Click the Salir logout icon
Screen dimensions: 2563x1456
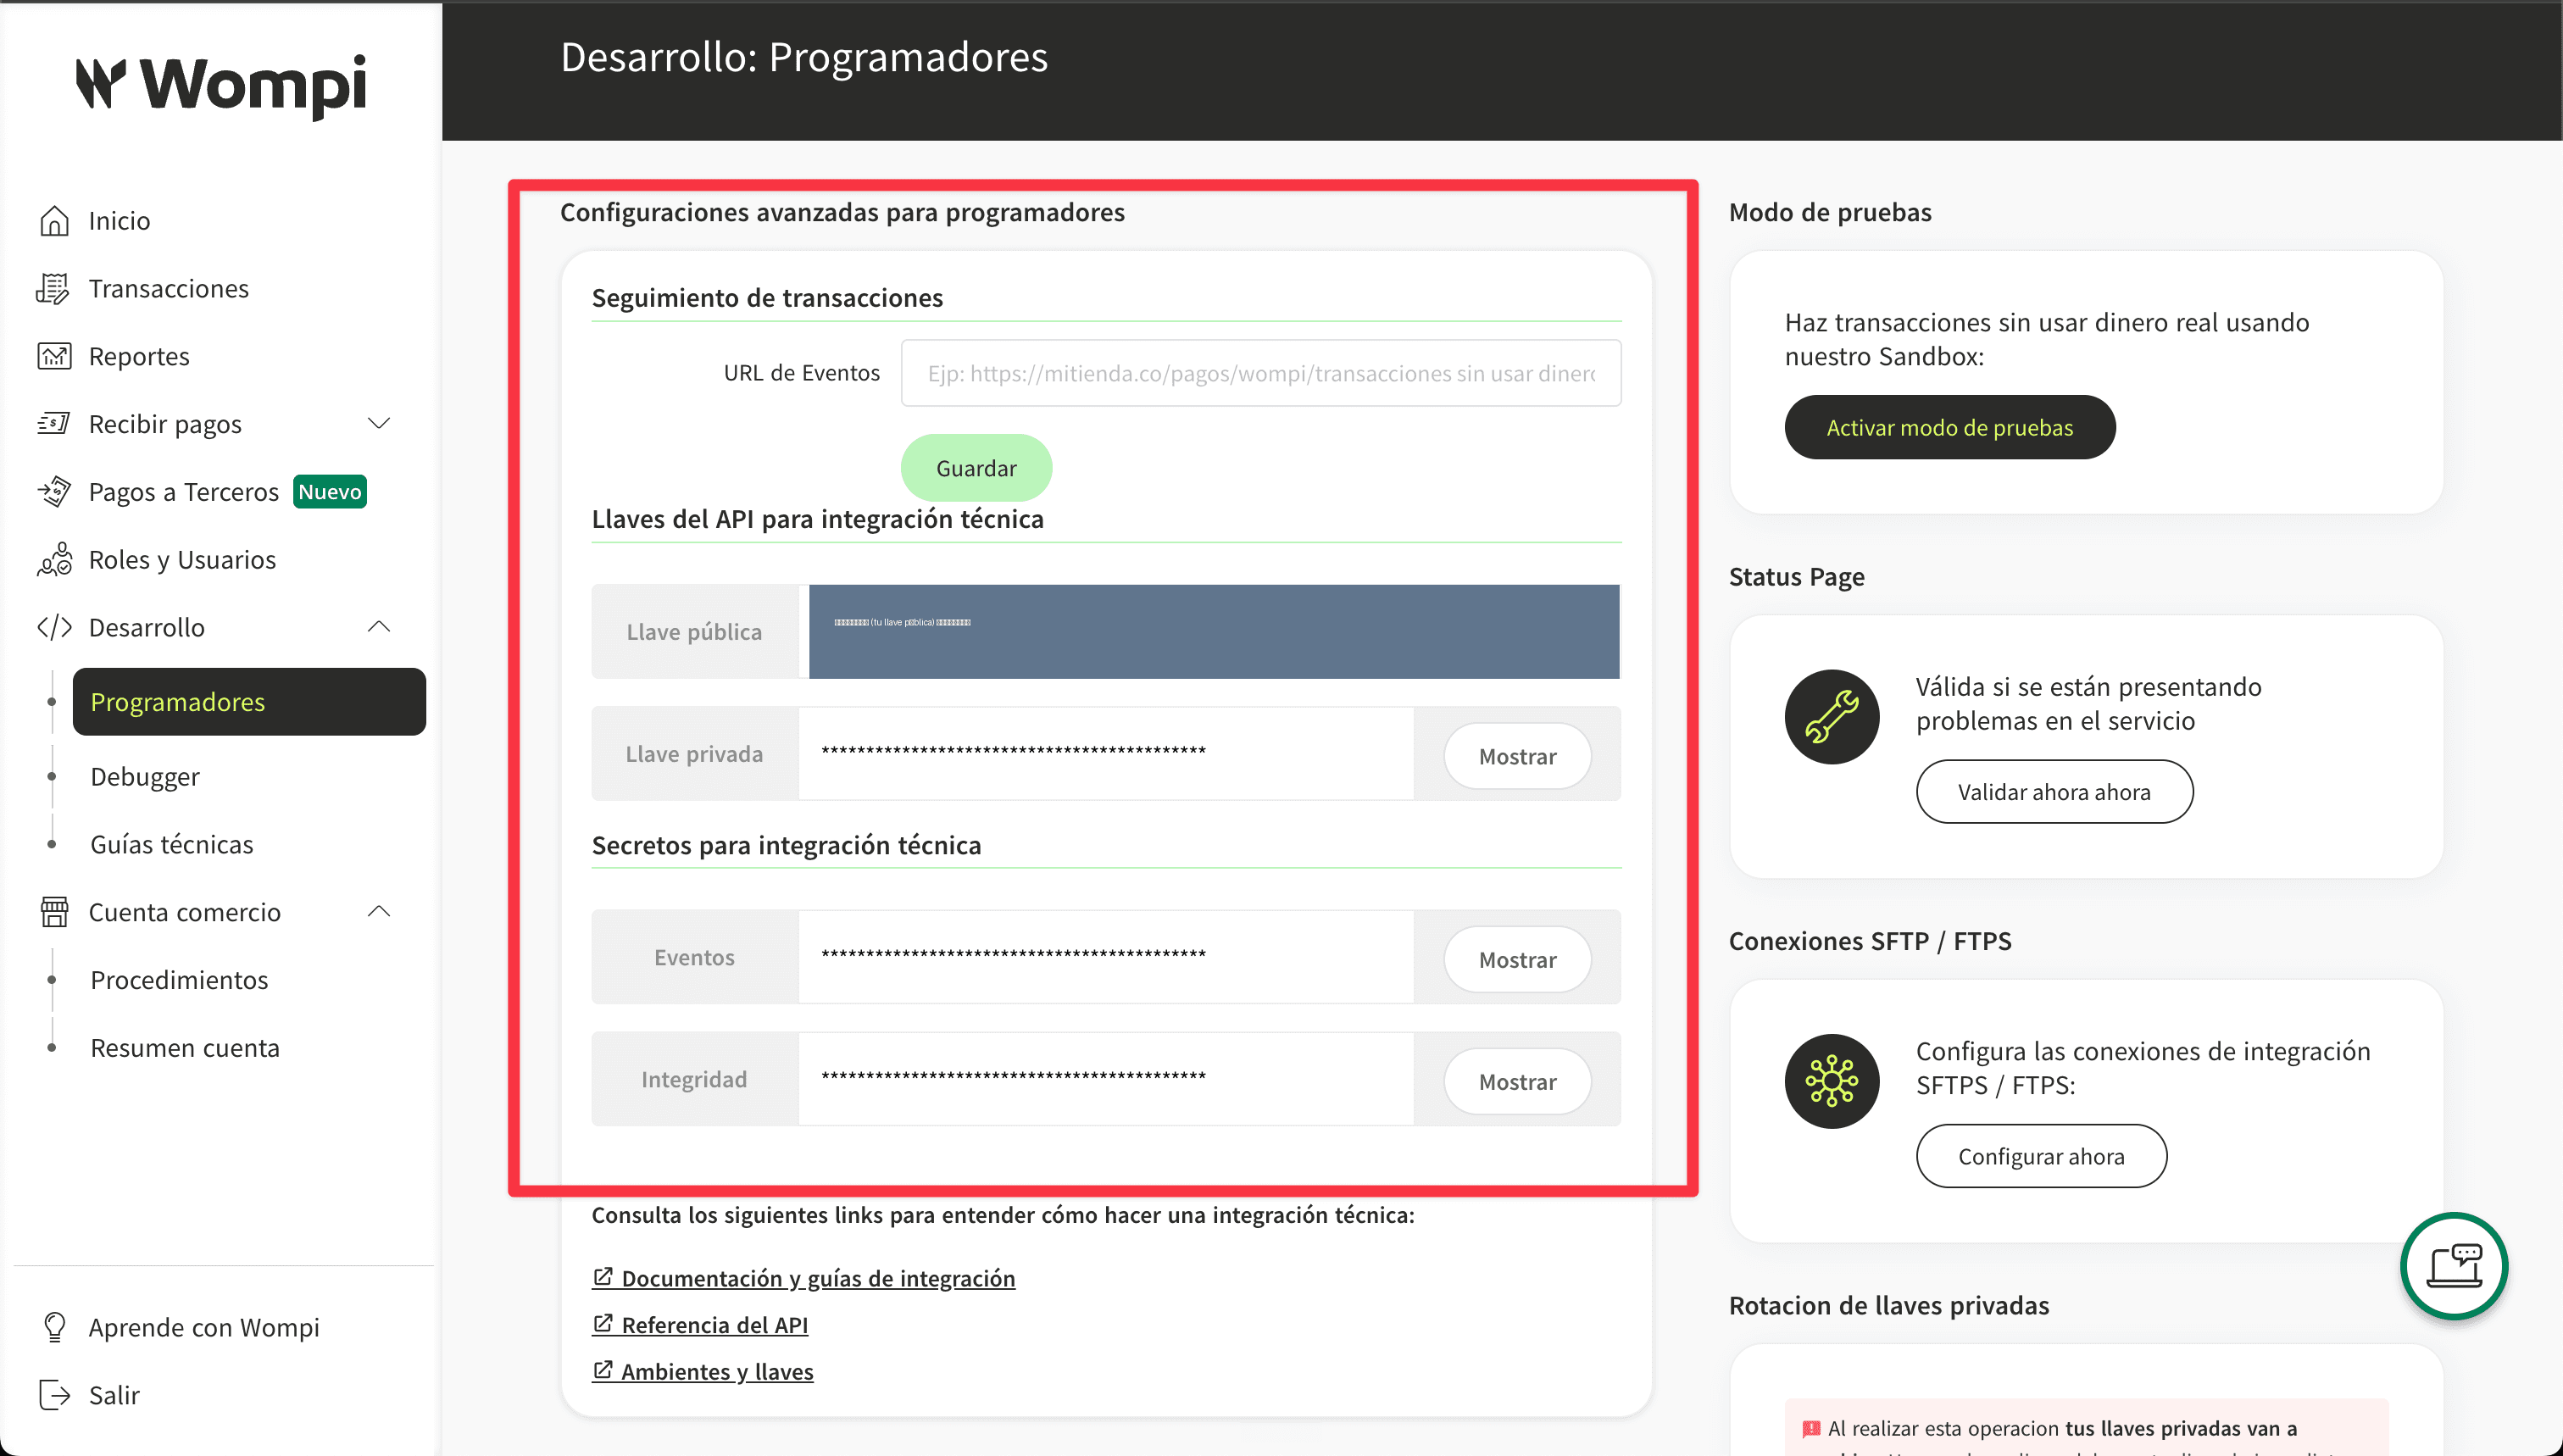click(x=54, y=1394)
